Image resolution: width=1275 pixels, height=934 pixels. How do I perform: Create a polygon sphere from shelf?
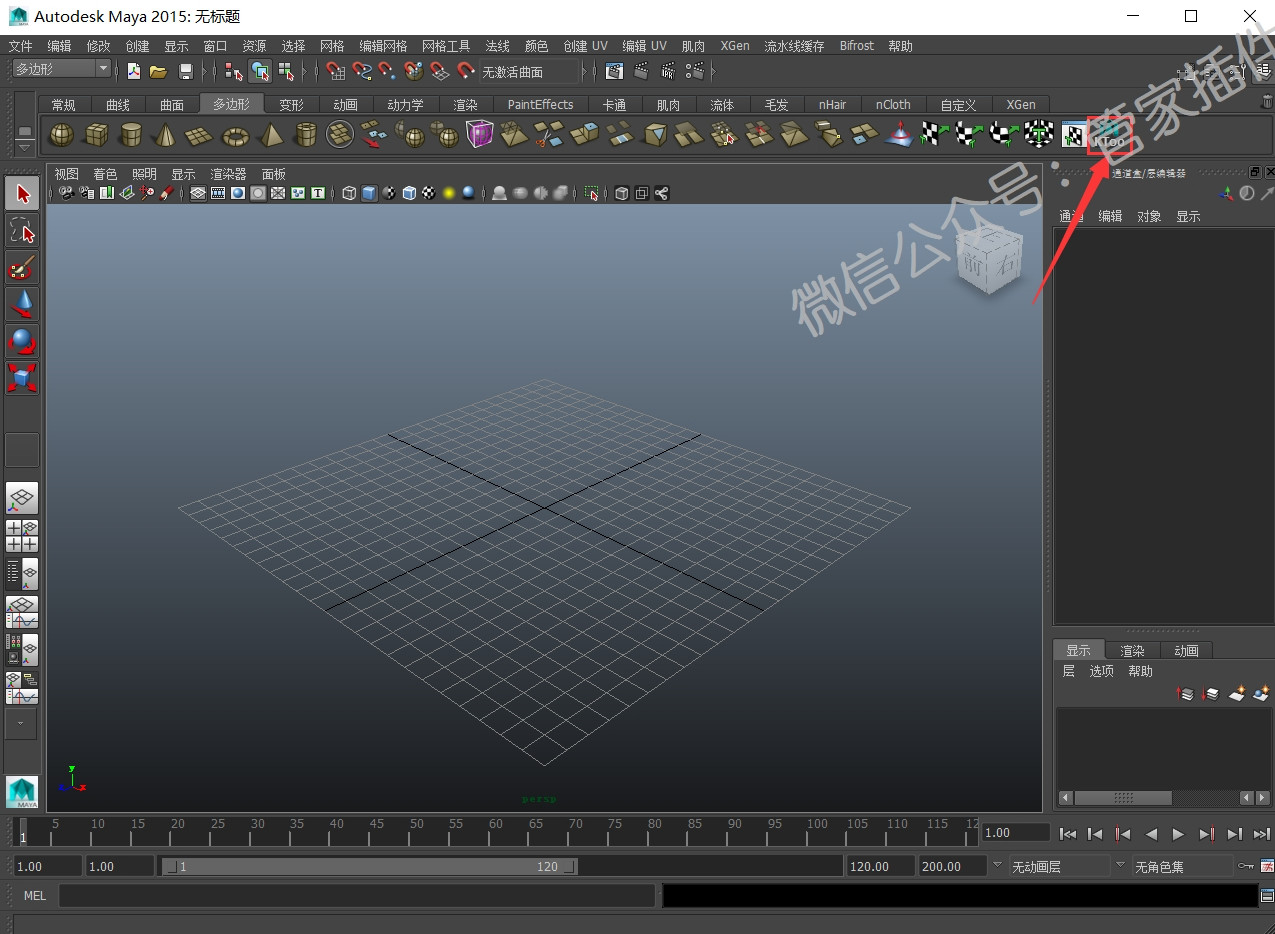(62, 134)
